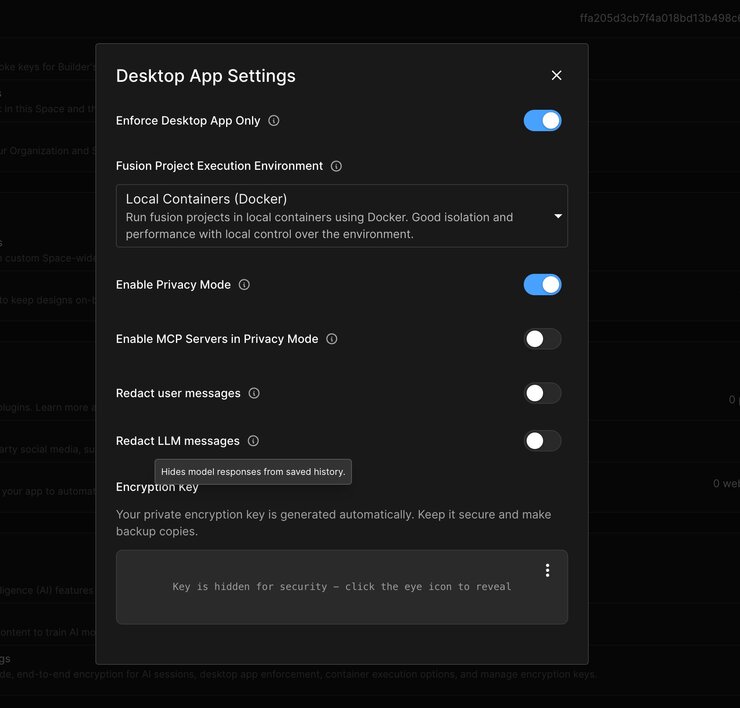Screen dimensions: 740x708
Task: Click the Redact LLM messages info icon
Action: tap(253, 441)
